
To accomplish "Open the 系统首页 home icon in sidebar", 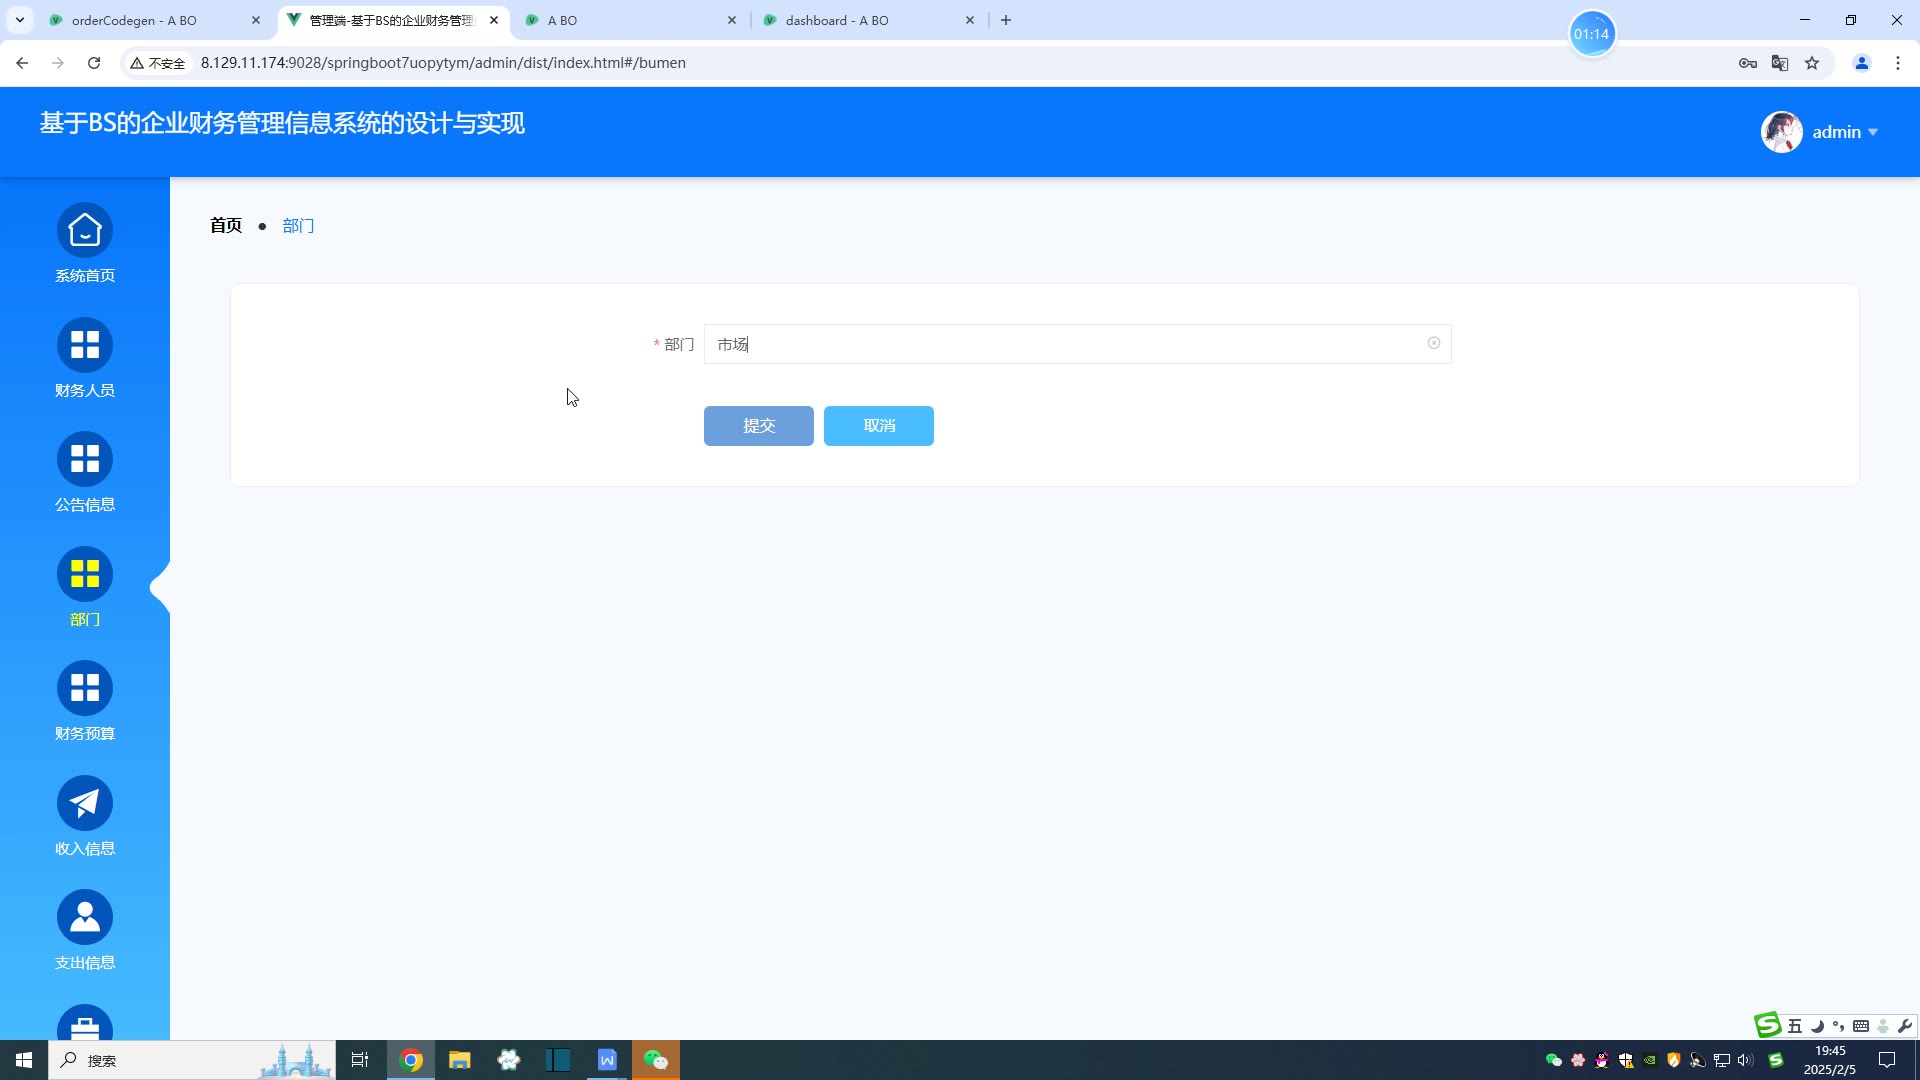I will (x=85, y=231).
